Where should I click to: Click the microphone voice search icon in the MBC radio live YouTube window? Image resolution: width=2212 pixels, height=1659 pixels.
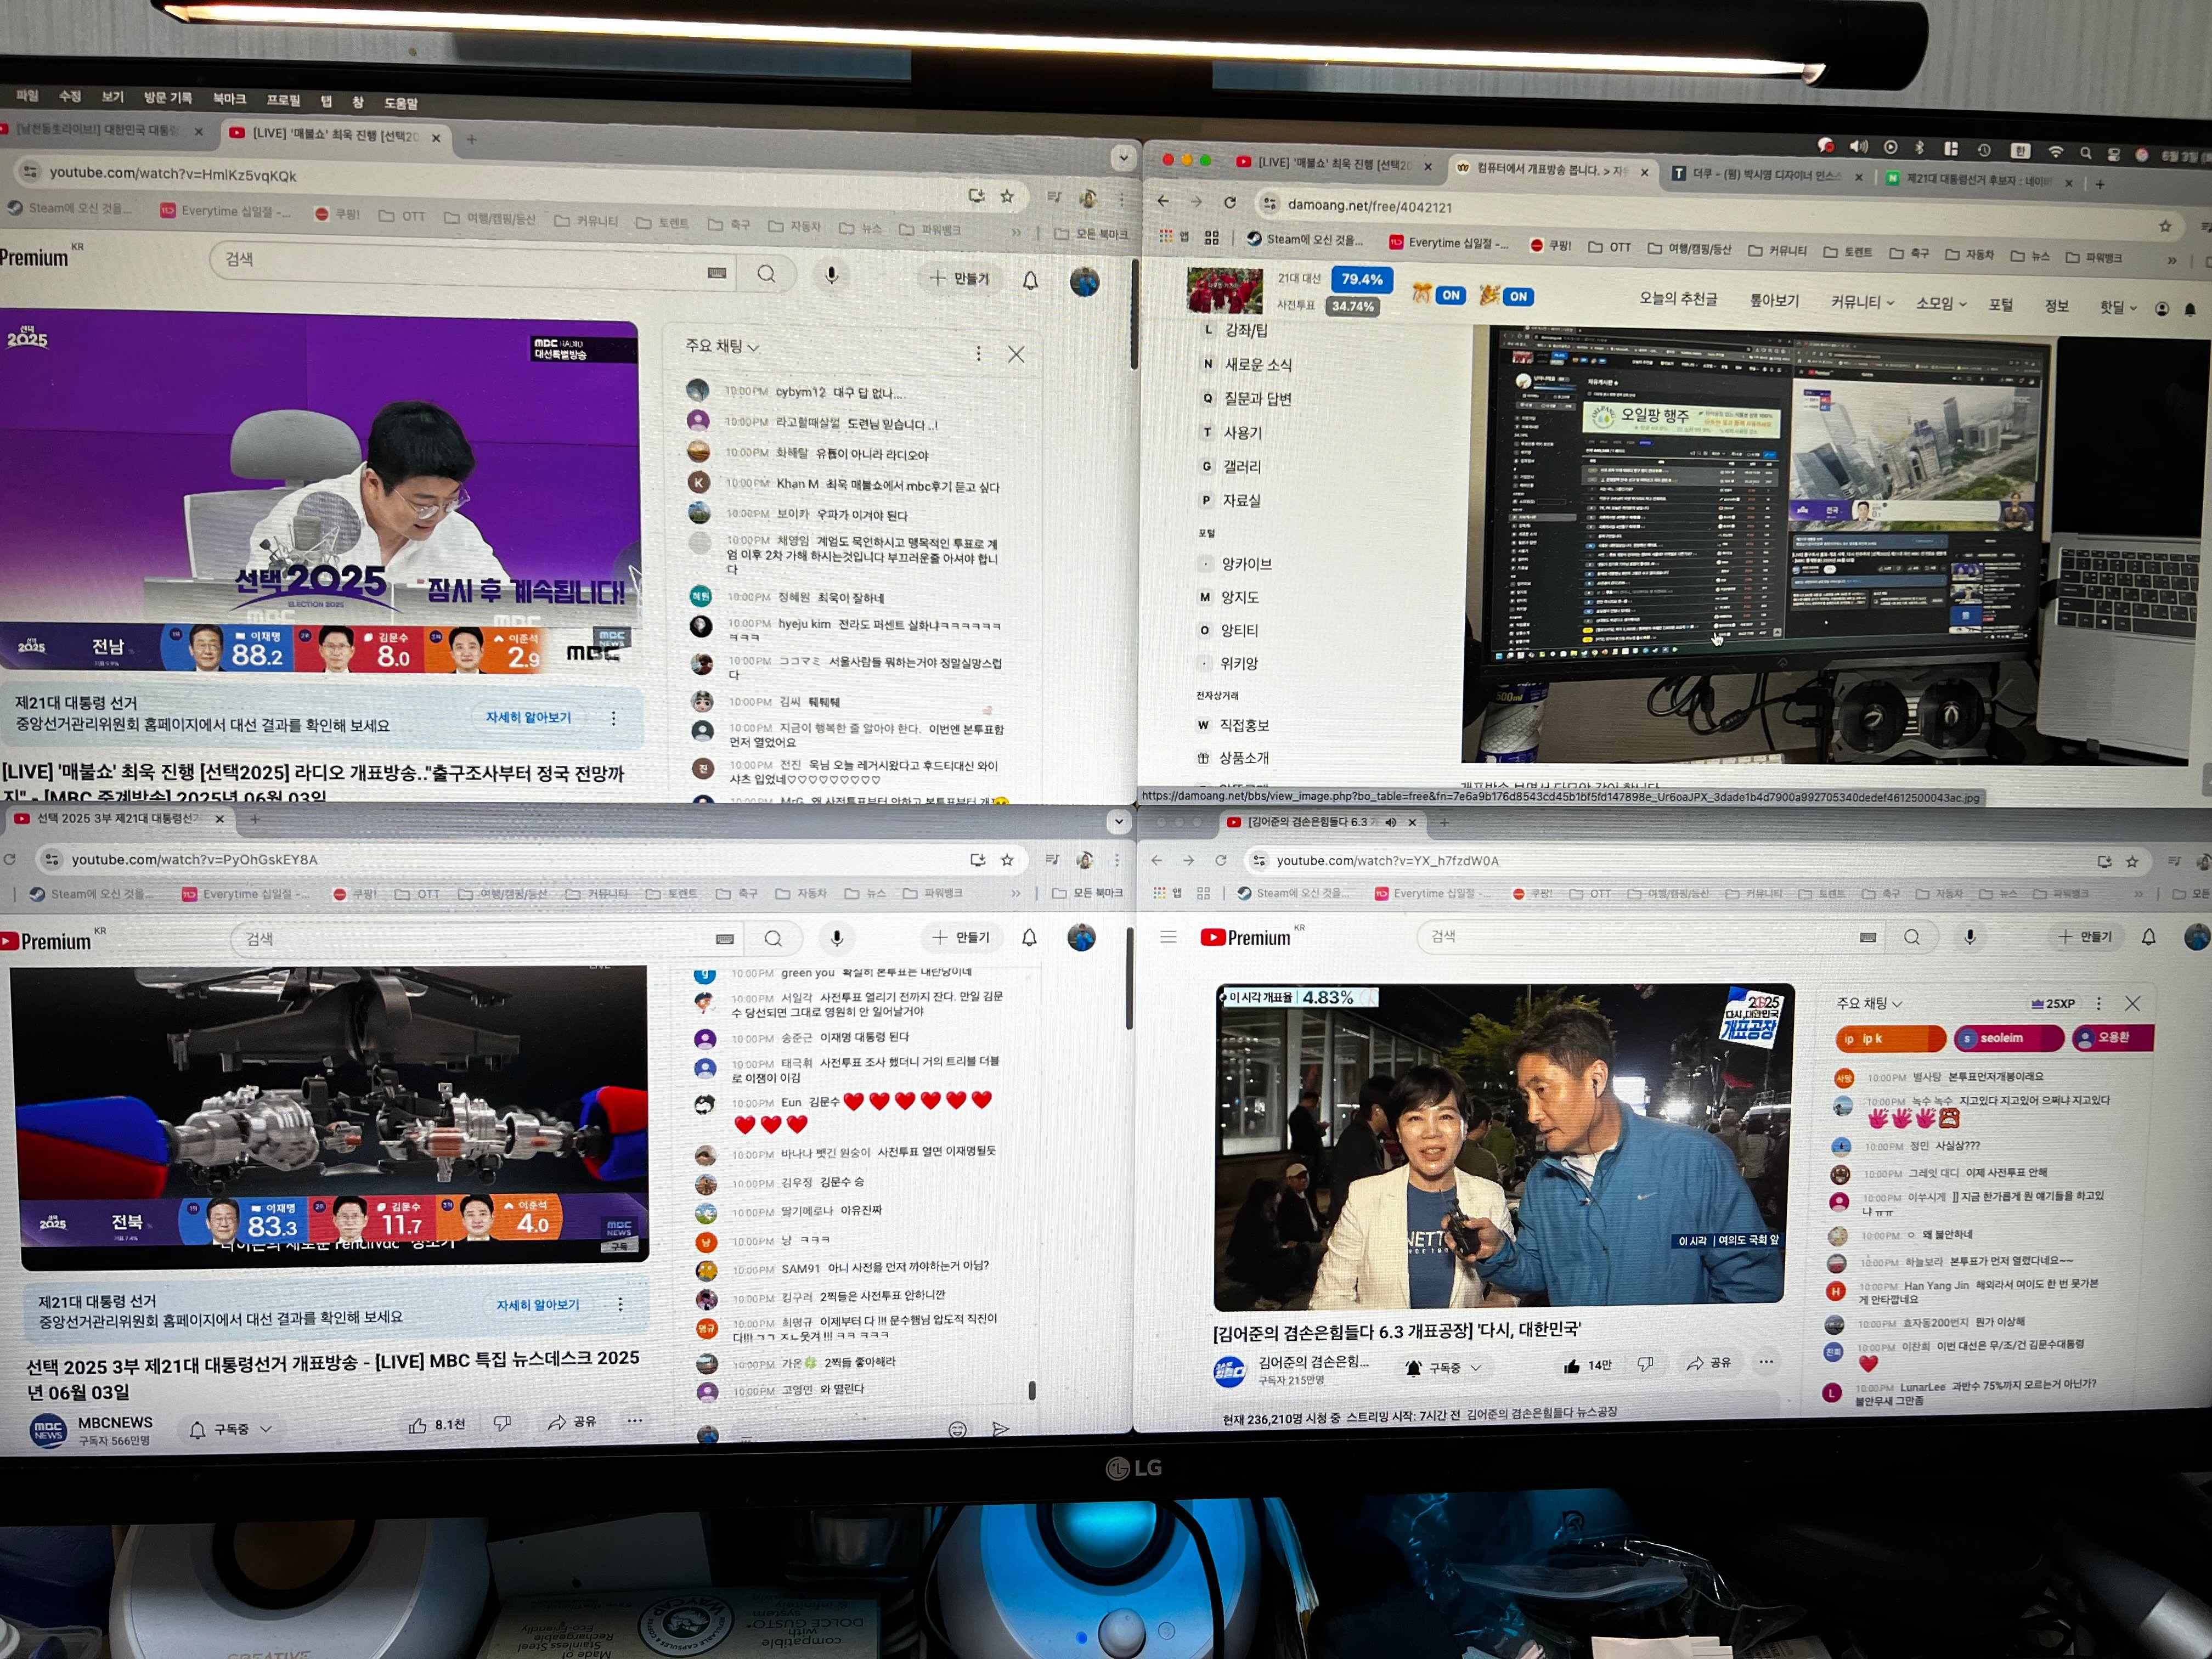tap(831, 275)
